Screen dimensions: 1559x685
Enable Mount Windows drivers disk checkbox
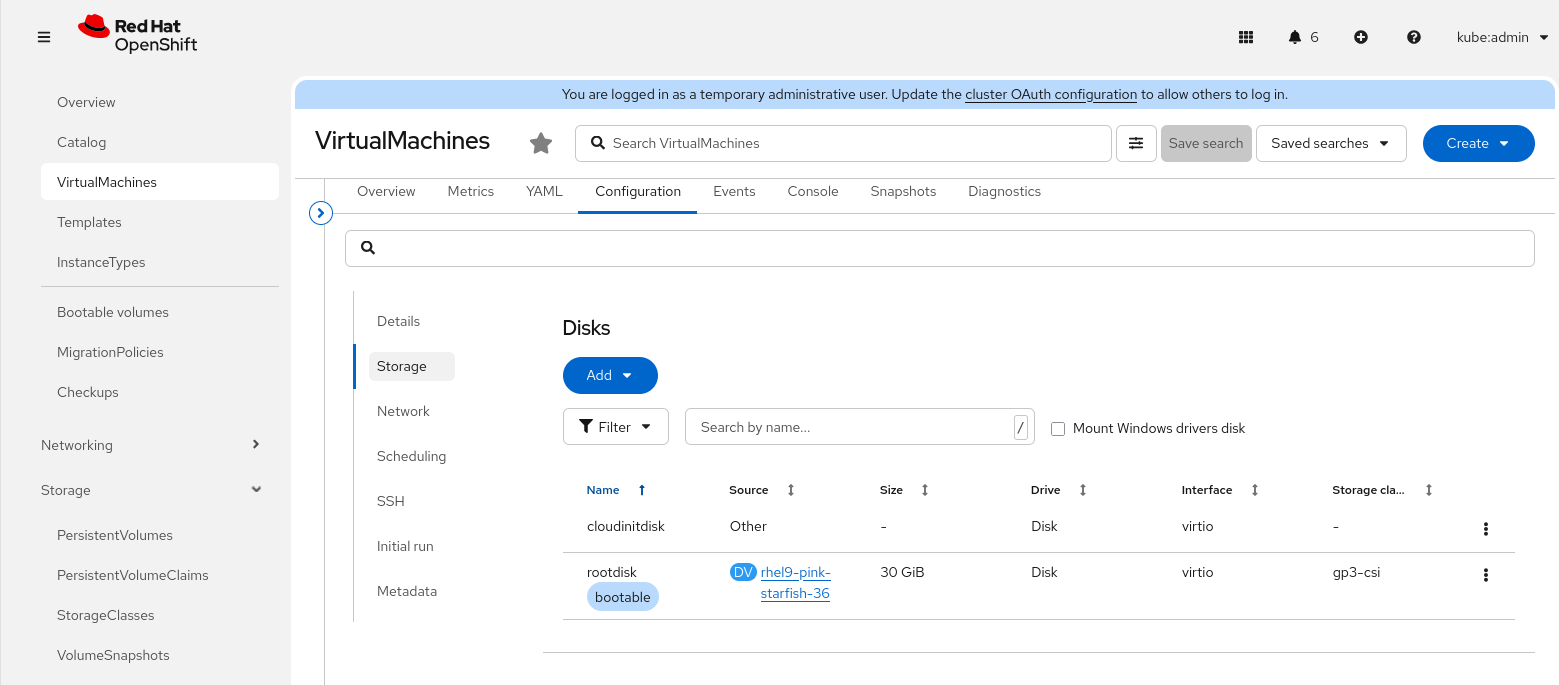(1058, 429)
